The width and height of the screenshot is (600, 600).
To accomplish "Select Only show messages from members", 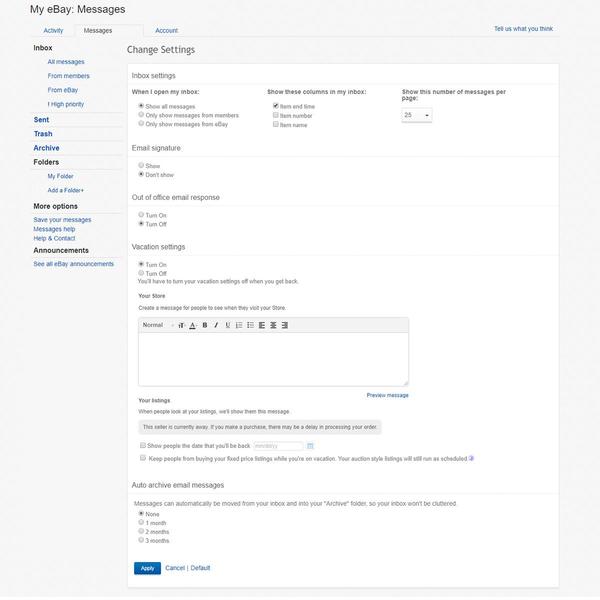I will [x=141, y=114].
